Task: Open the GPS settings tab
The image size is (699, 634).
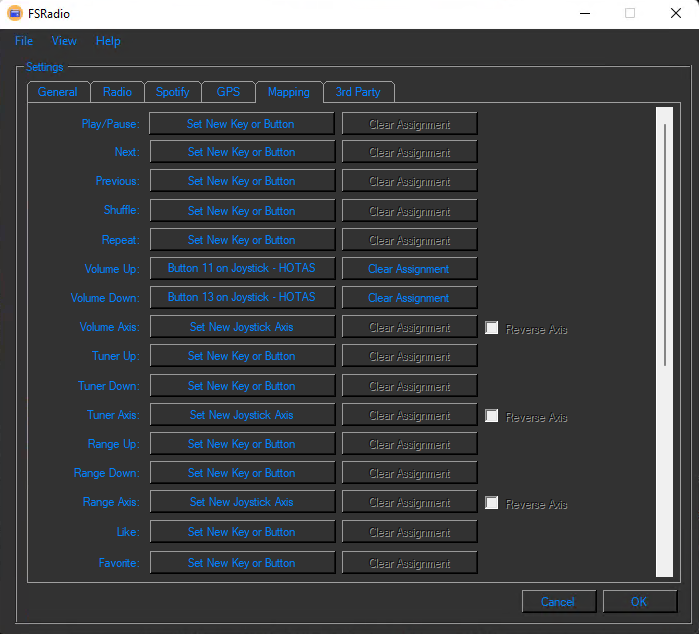Action: click(x=228, y=92)
